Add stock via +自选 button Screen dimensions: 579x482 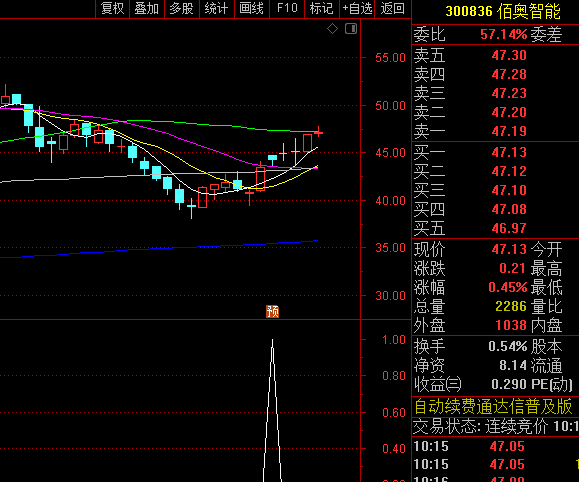pyautogui.click(x=357, y=8)
